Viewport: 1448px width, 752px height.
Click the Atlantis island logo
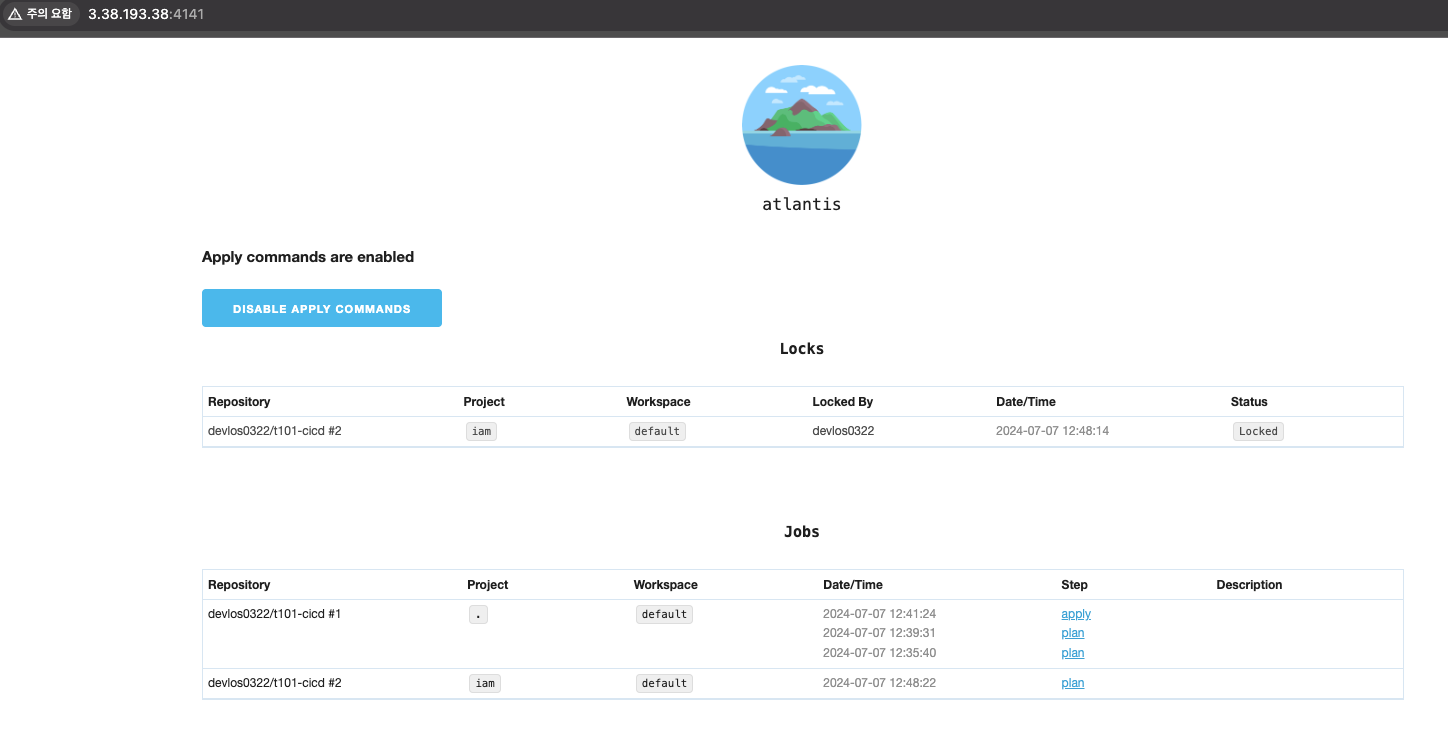pyautogui.click(x=801, y=125)
